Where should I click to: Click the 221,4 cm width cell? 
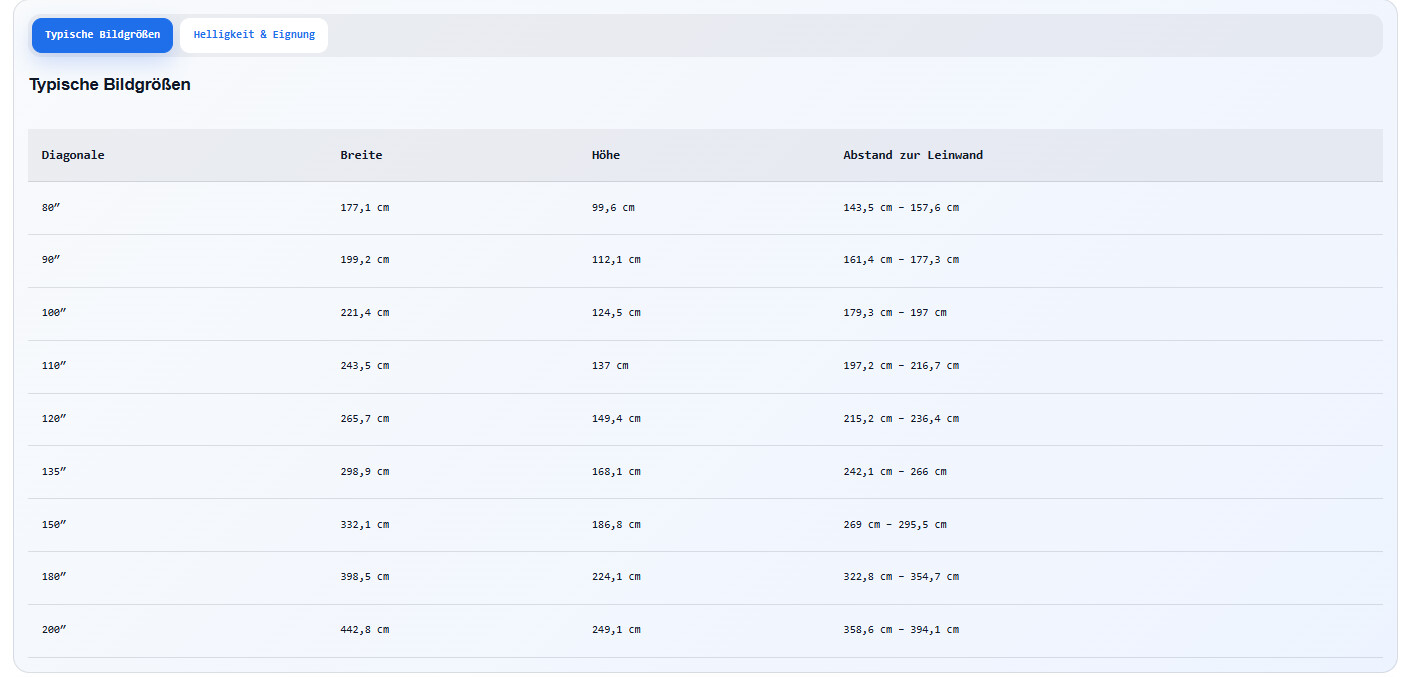coord(365,313)
